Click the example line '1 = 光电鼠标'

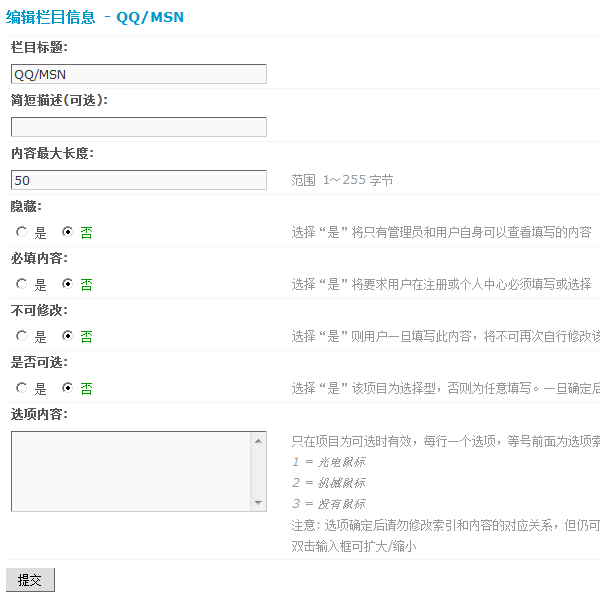coord(329,462)
